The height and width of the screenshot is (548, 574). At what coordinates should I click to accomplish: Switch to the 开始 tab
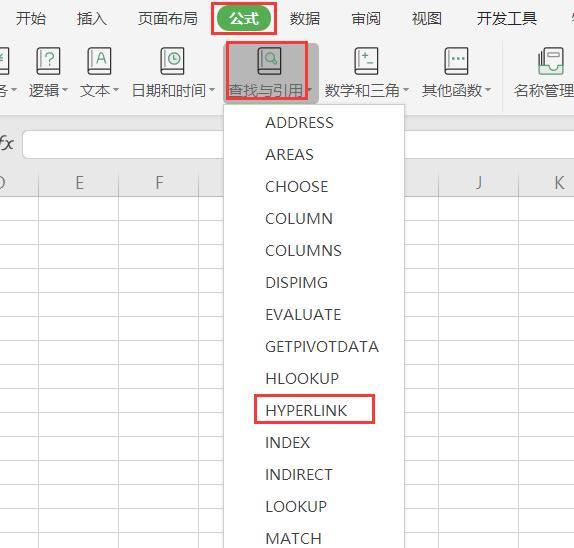31,18
